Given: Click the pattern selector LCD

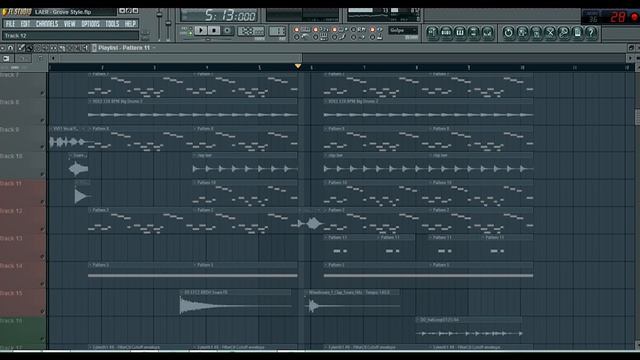Looking at the screenshot, I should tap(277, 31).
